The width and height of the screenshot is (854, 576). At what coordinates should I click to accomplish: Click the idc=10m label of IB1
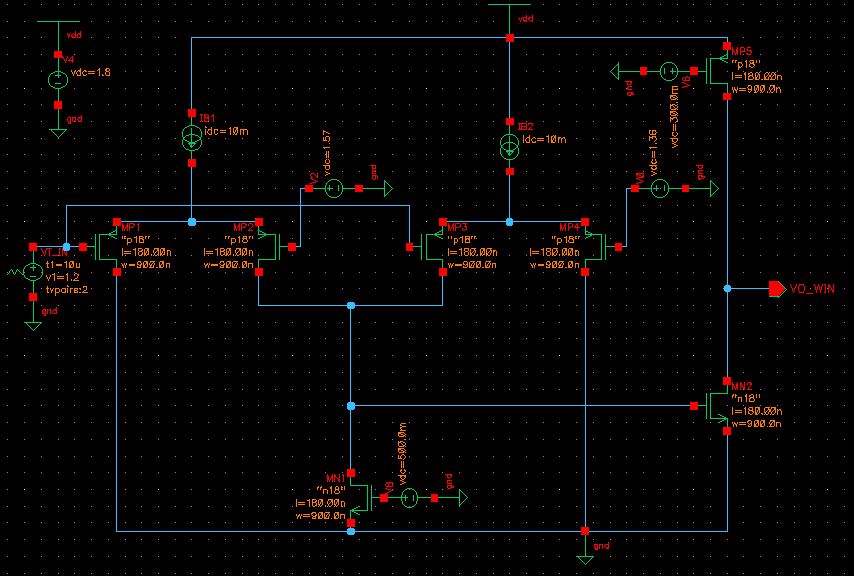(226, 131)
